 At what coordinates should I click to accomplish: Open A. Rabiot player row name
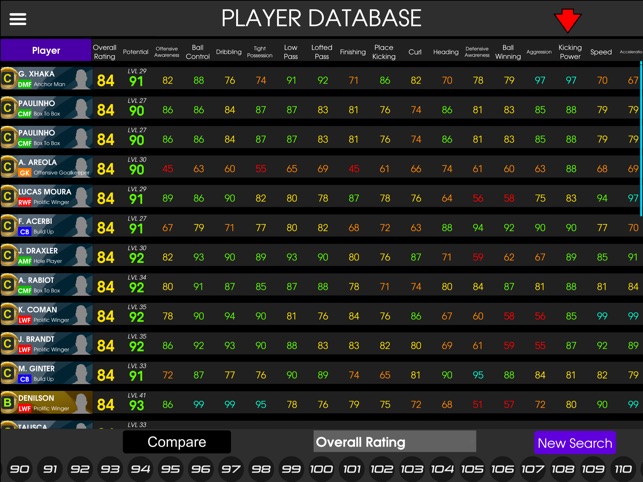pyautogui.click(x=36, y=280)
